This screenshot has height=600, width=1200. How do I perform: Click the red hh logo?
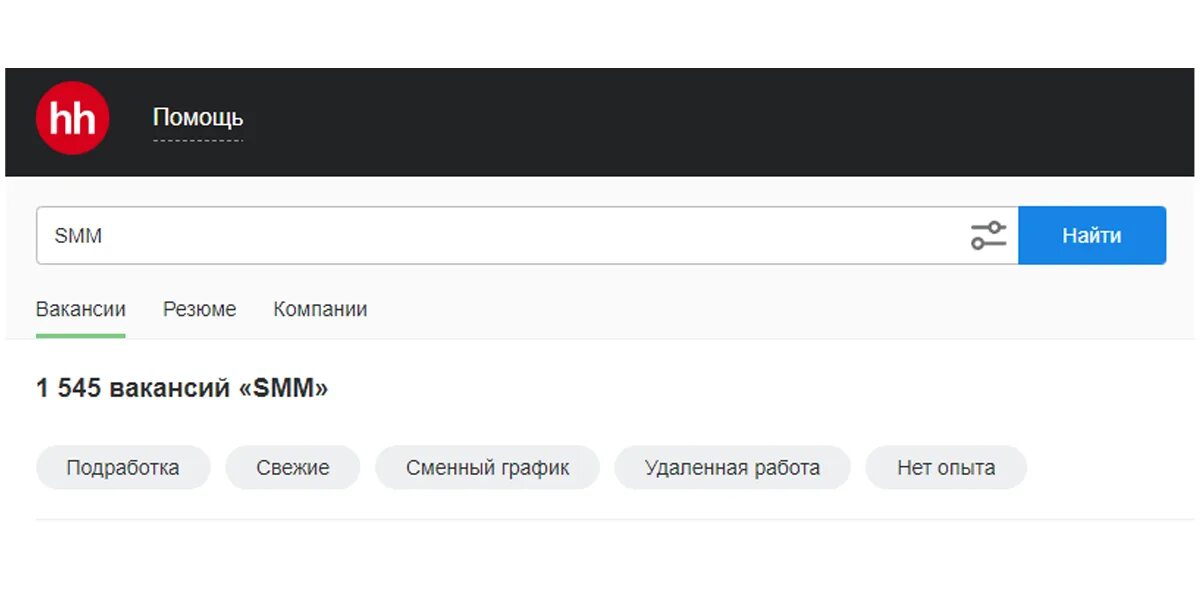pos(72,118)
